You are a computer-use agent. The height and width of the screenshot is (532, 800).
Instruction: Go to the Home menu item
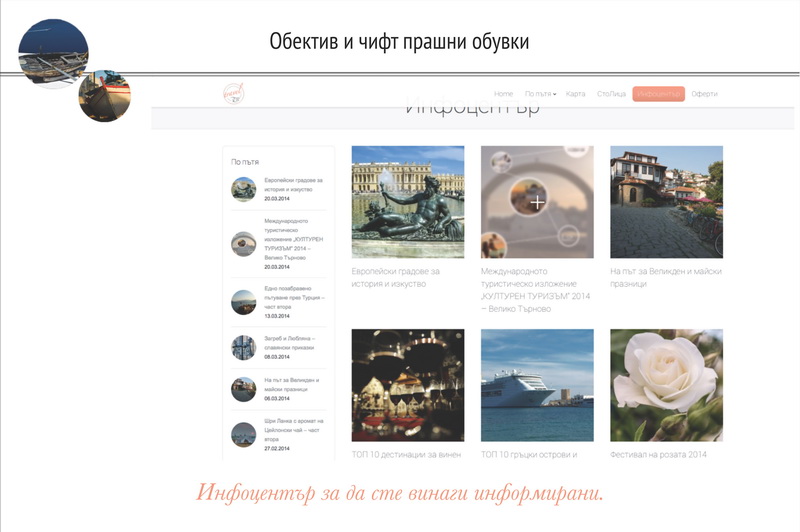(503, 94)
